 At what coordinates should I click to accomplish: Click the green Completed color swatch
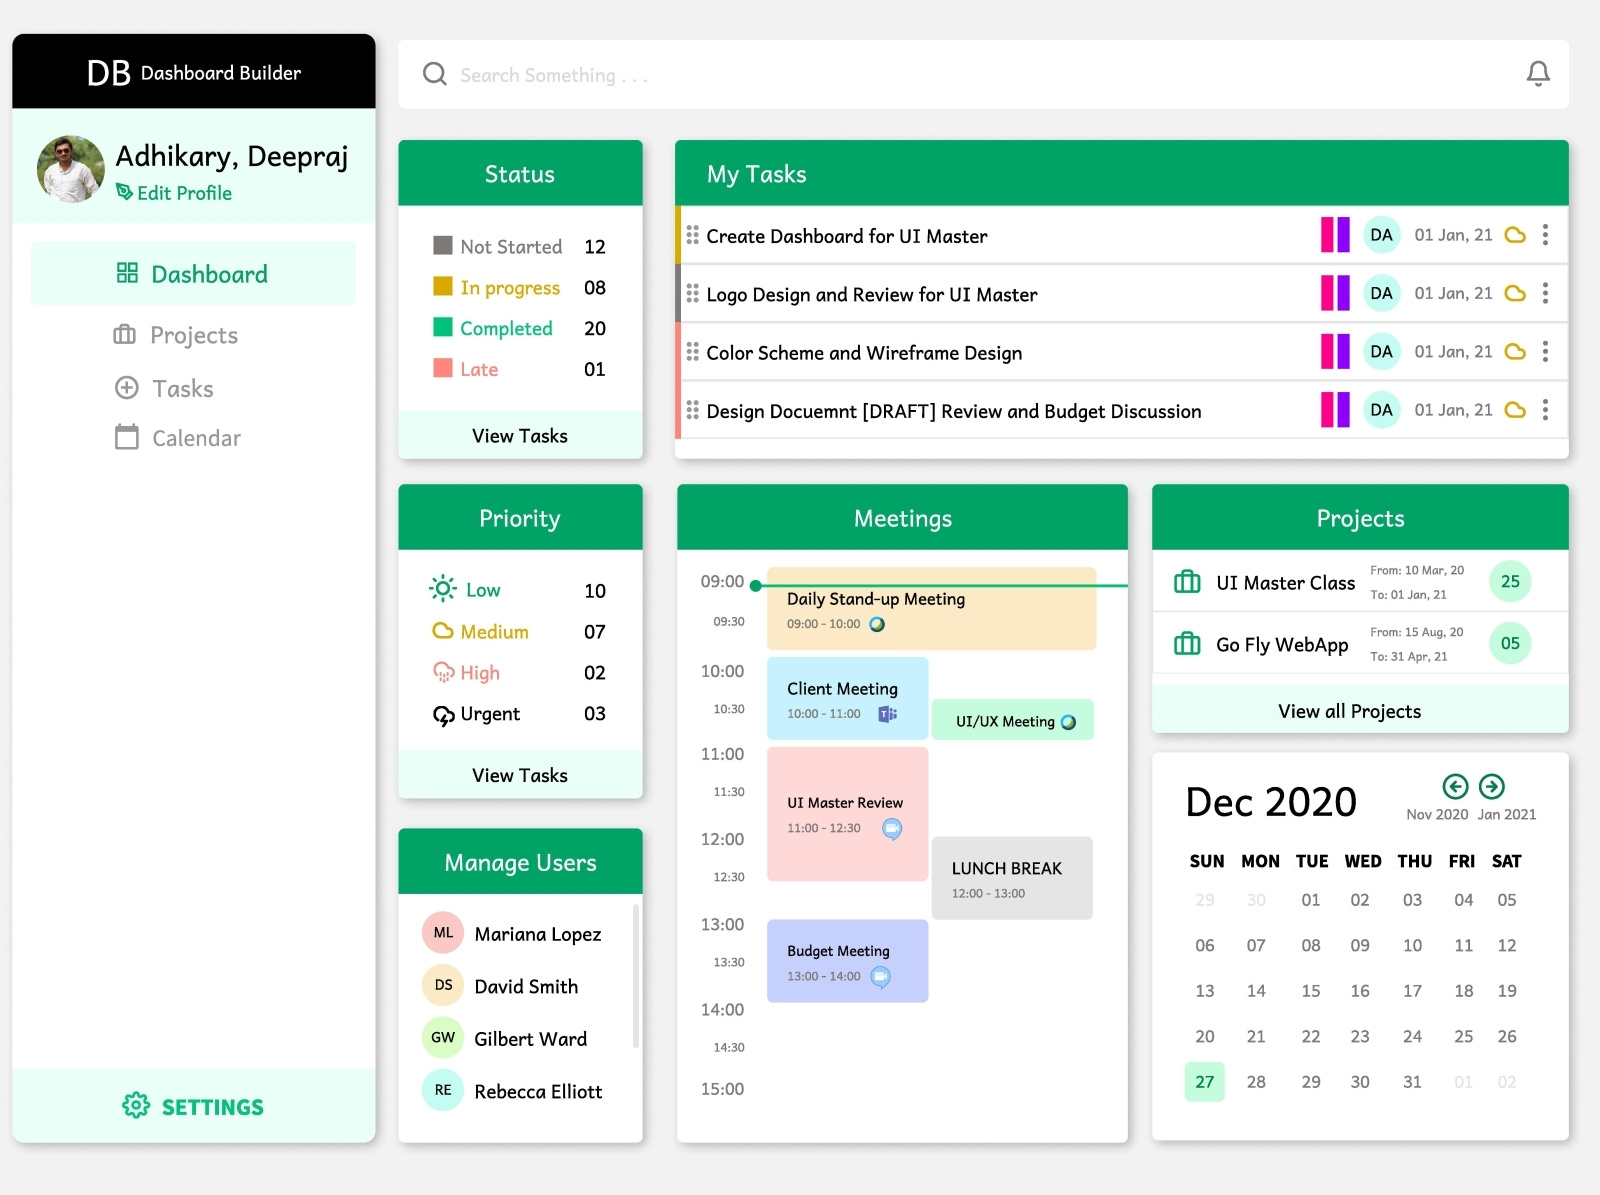(443, 328)
